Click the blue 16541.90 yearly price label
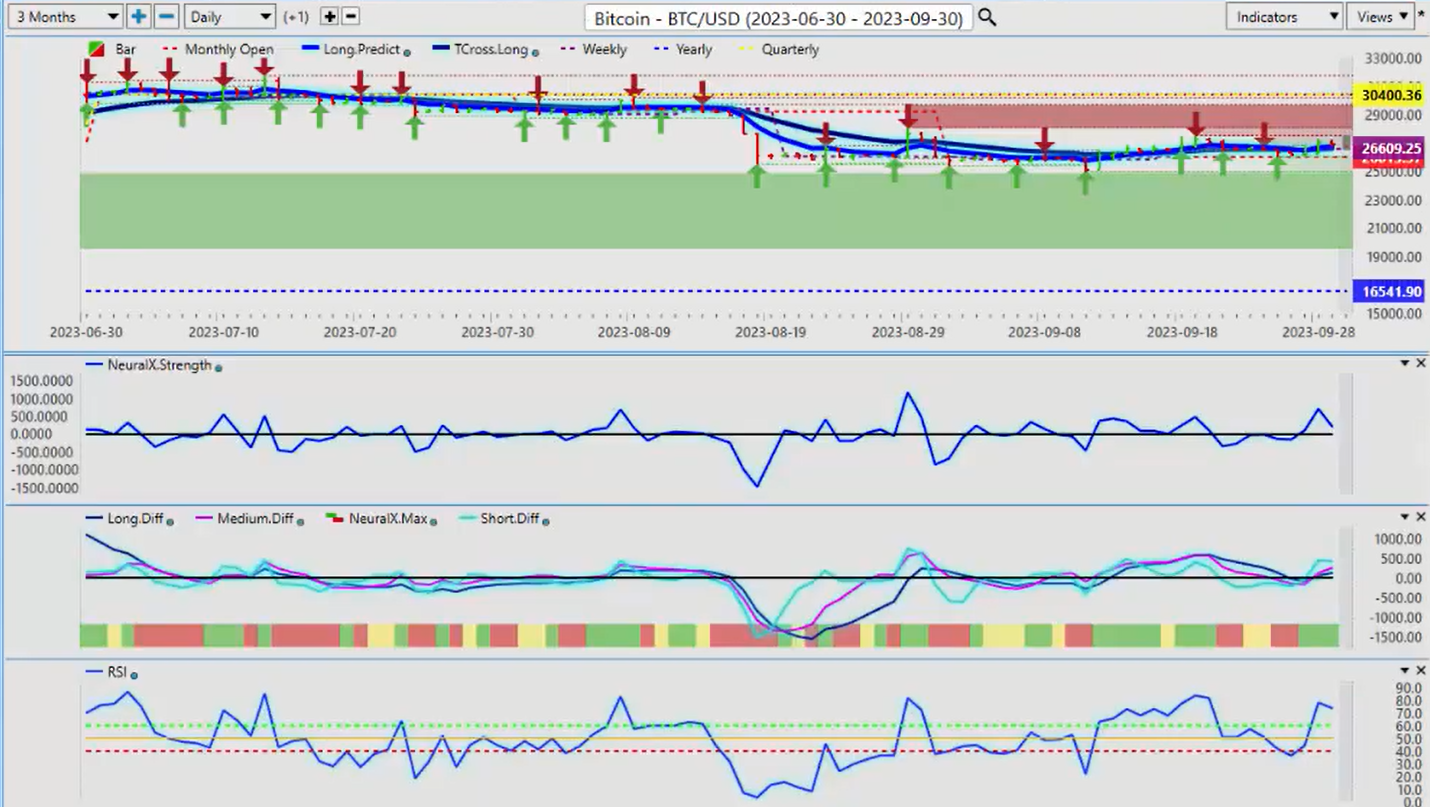 [x=1388, y=292]
